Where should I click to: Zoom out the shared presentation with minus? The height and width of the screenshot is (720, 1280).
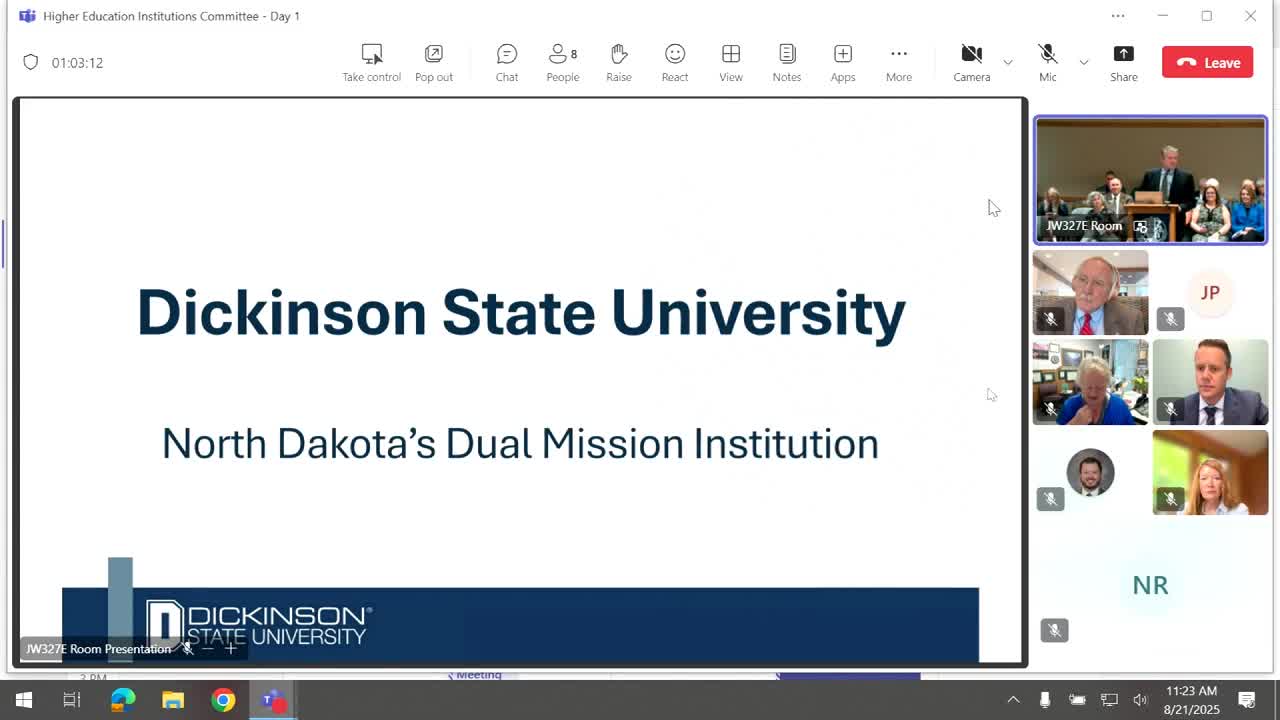(208, 649)
